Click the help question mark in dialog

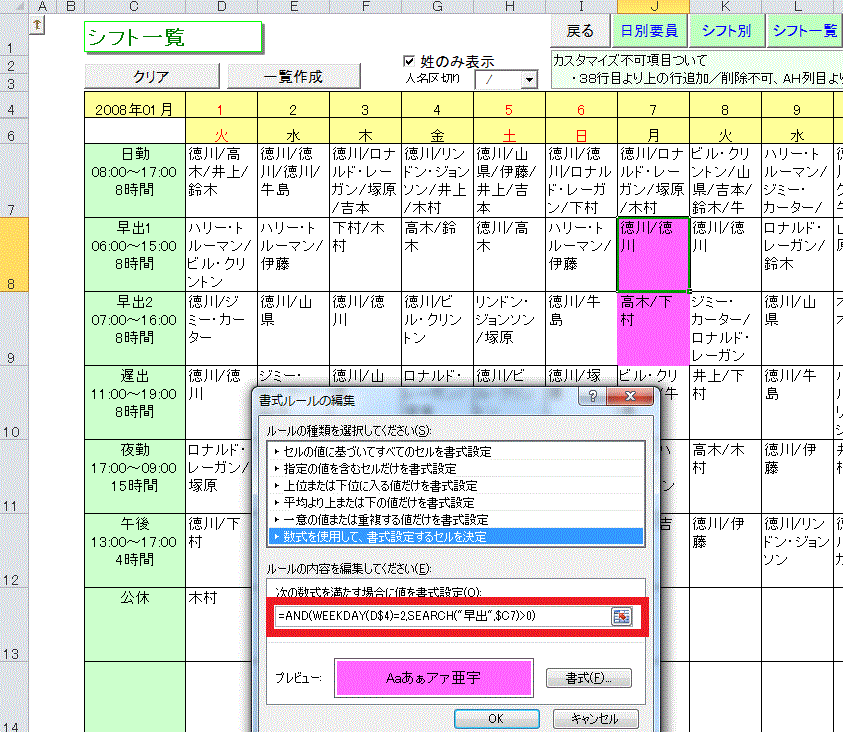coord(593,398)
